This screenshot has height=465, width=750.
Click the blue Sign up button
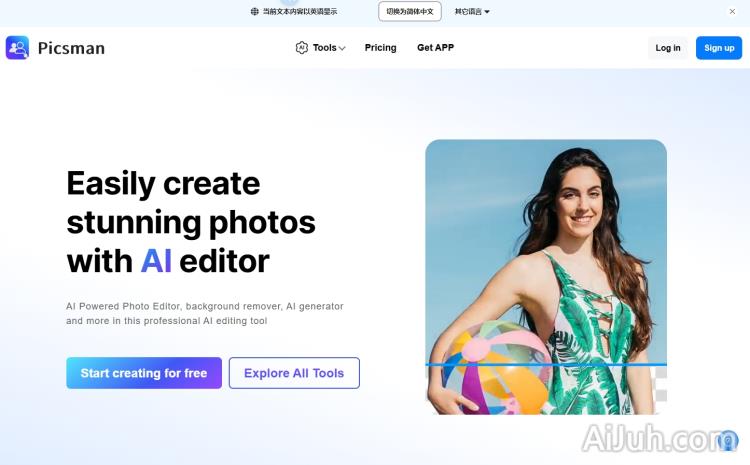pos(719,48)
